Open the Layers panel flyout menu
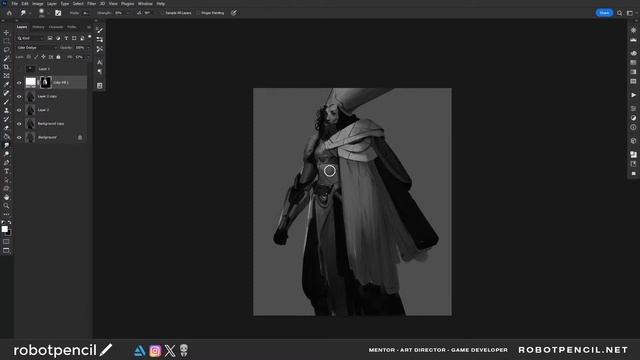This screenshot has width=640, height=360. tap(89, 27)
